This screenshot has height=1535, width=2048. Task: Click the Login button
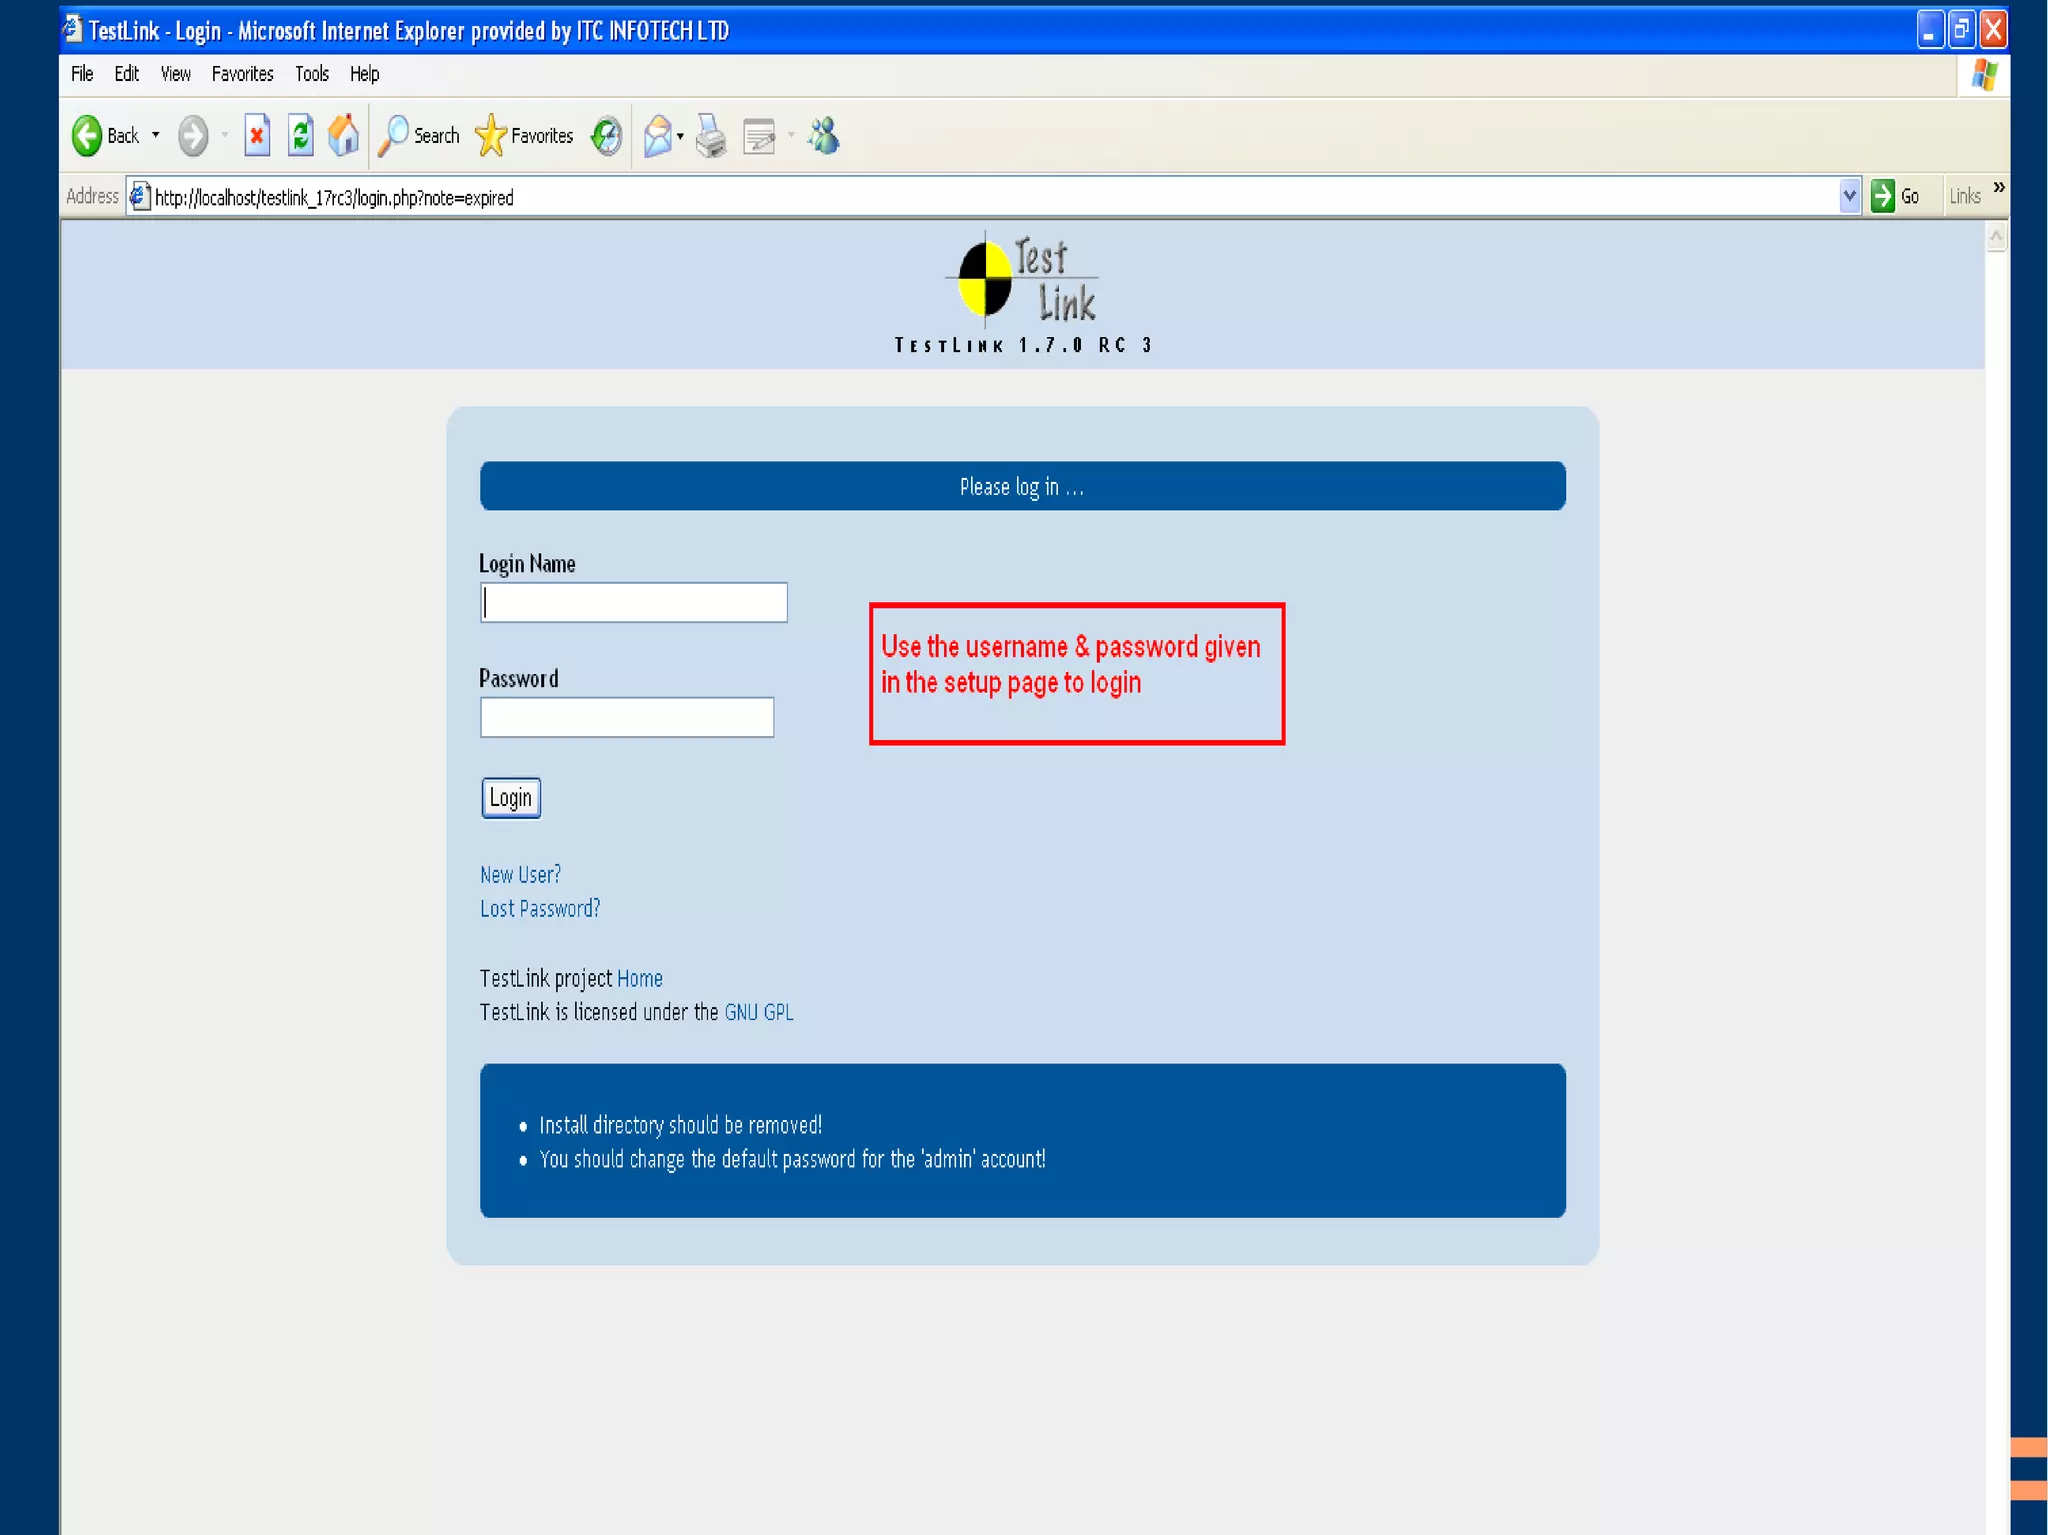coord(511,798)
